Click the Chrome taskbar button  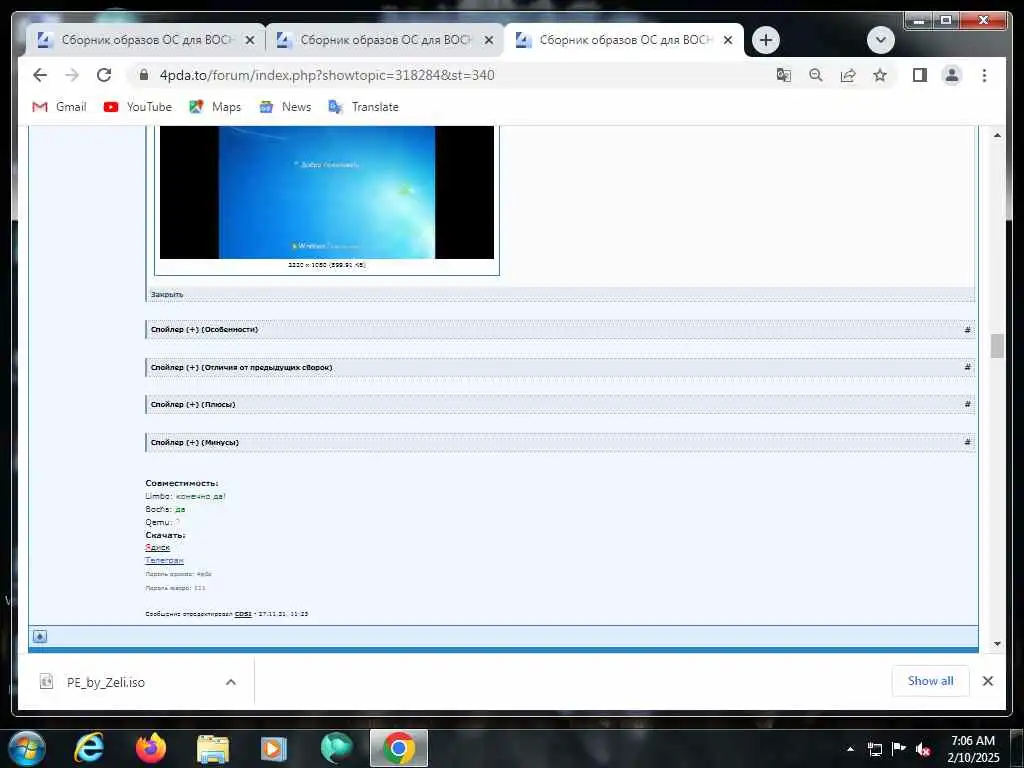click(x=398, y=748)
